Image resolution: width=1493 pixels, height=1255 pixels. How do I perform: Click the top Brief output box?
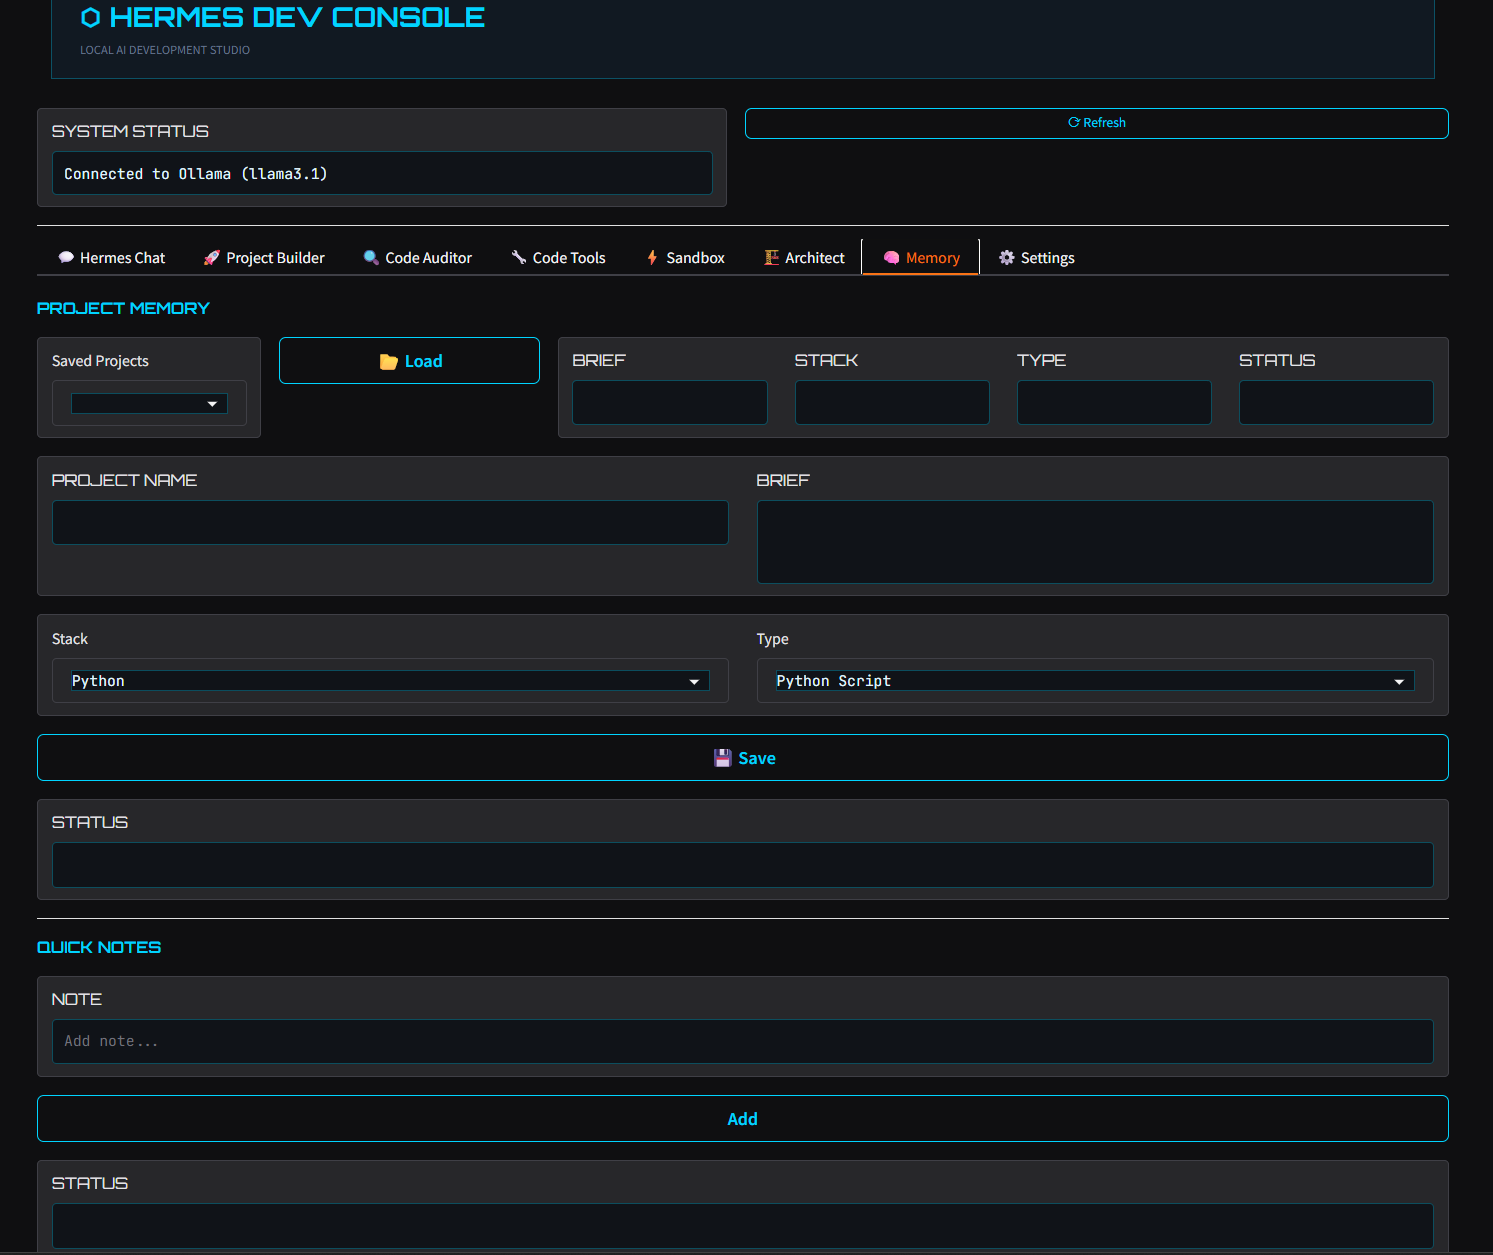[x=670, y=402]
